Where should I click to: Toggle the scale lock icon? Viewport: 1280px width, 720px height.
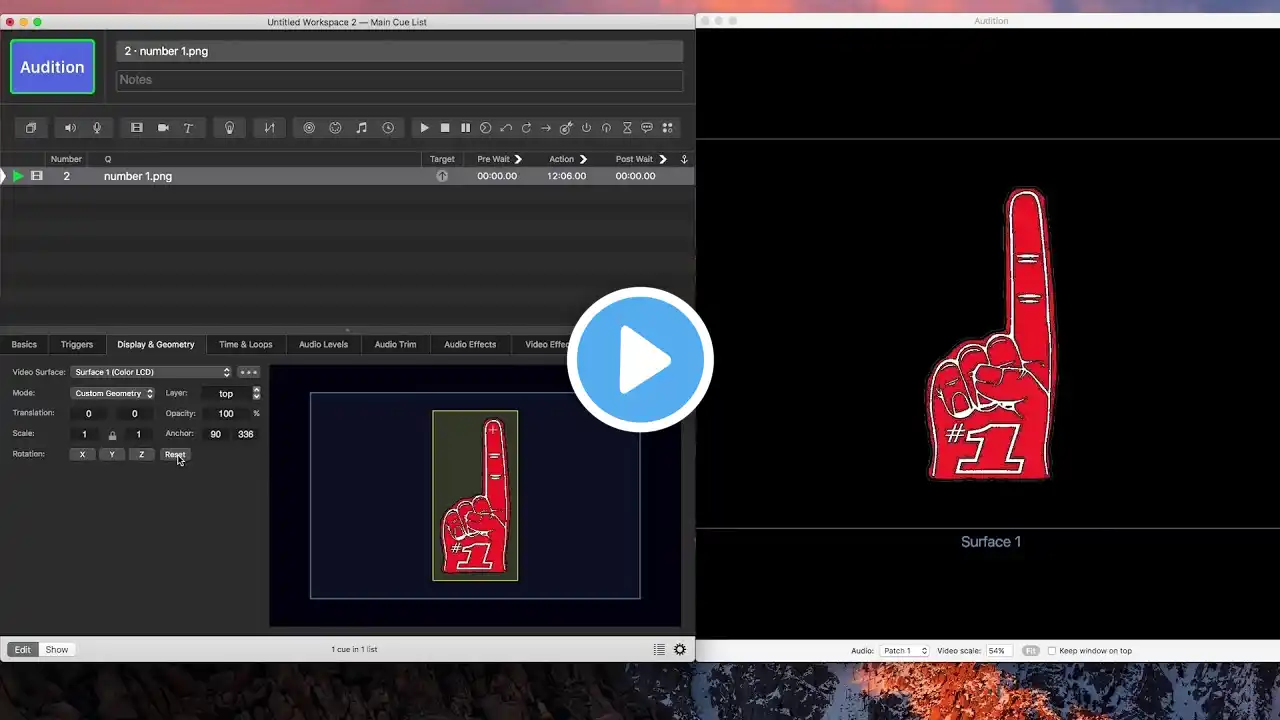pos(112,435)
